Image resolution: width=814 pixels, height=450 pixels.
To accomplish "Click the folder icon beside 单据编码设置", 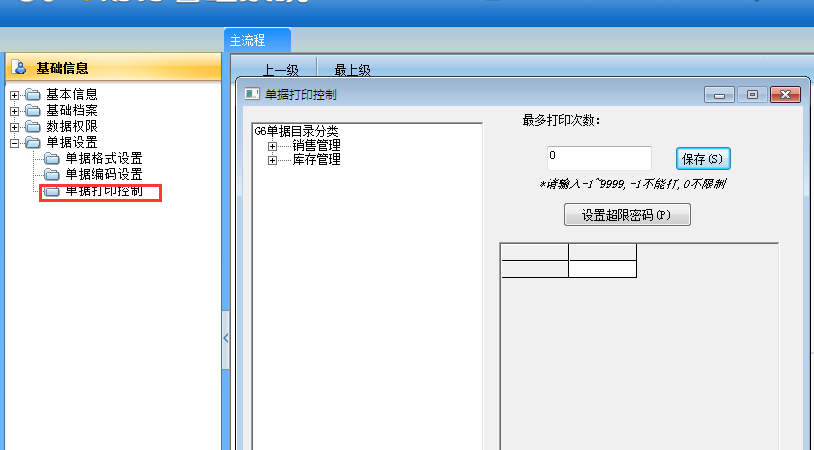I will pos(52,175).
